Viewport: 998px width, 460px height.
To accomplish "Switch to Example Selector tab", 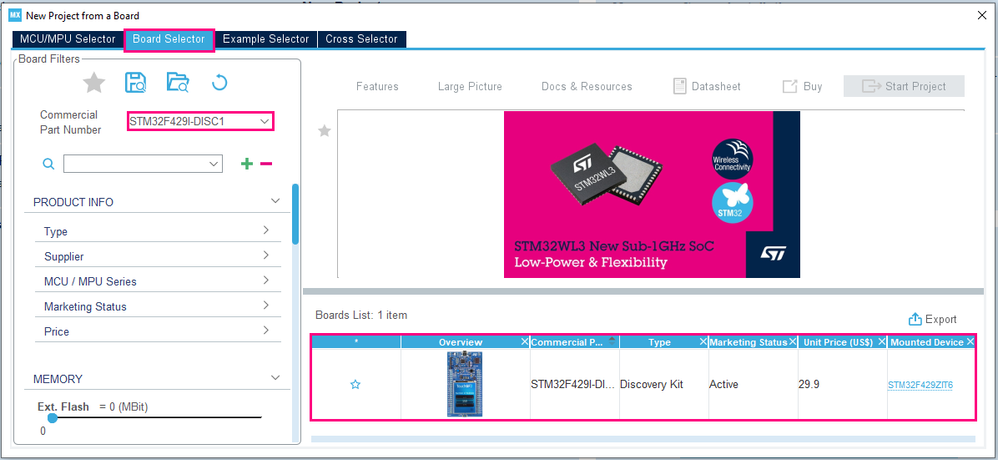I will [x=266, y=39].
